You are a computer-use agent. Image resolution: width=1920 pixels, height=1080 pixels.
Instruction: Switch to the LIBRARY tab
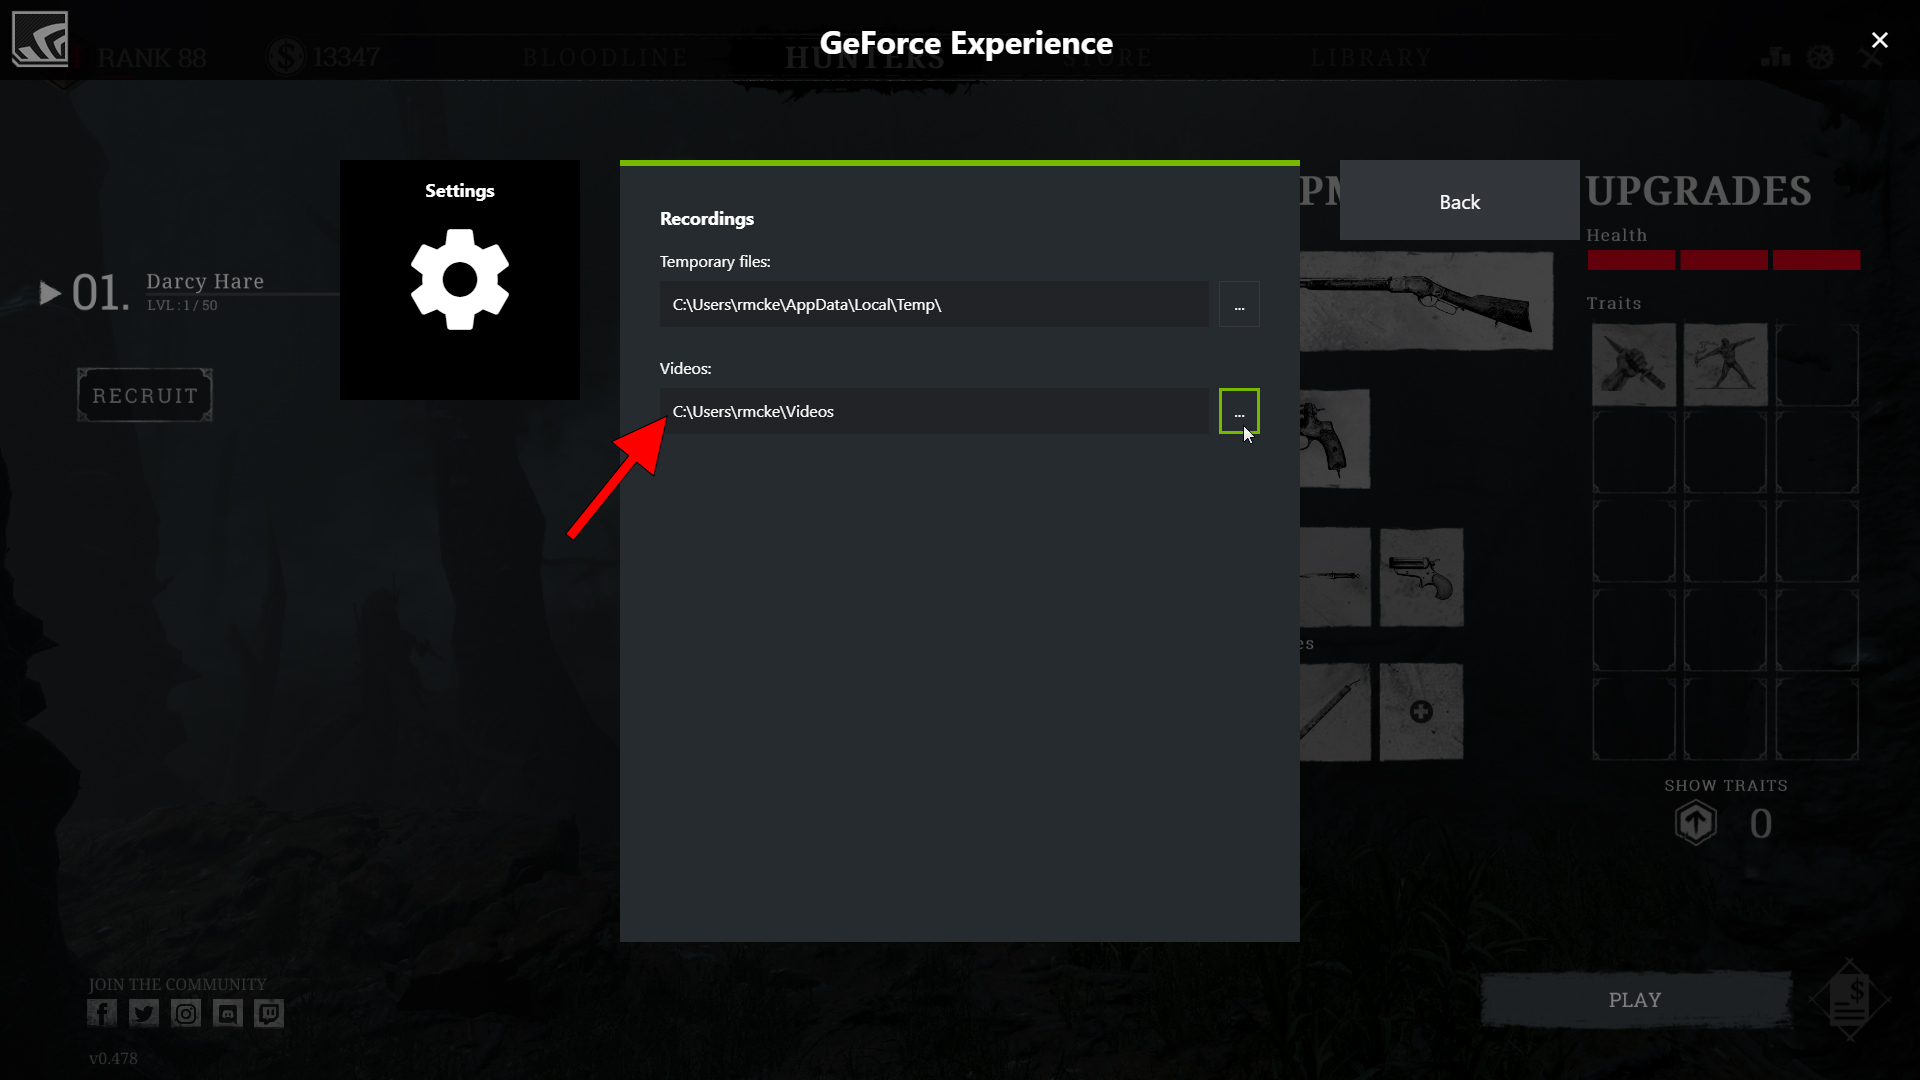point(1372,58)
